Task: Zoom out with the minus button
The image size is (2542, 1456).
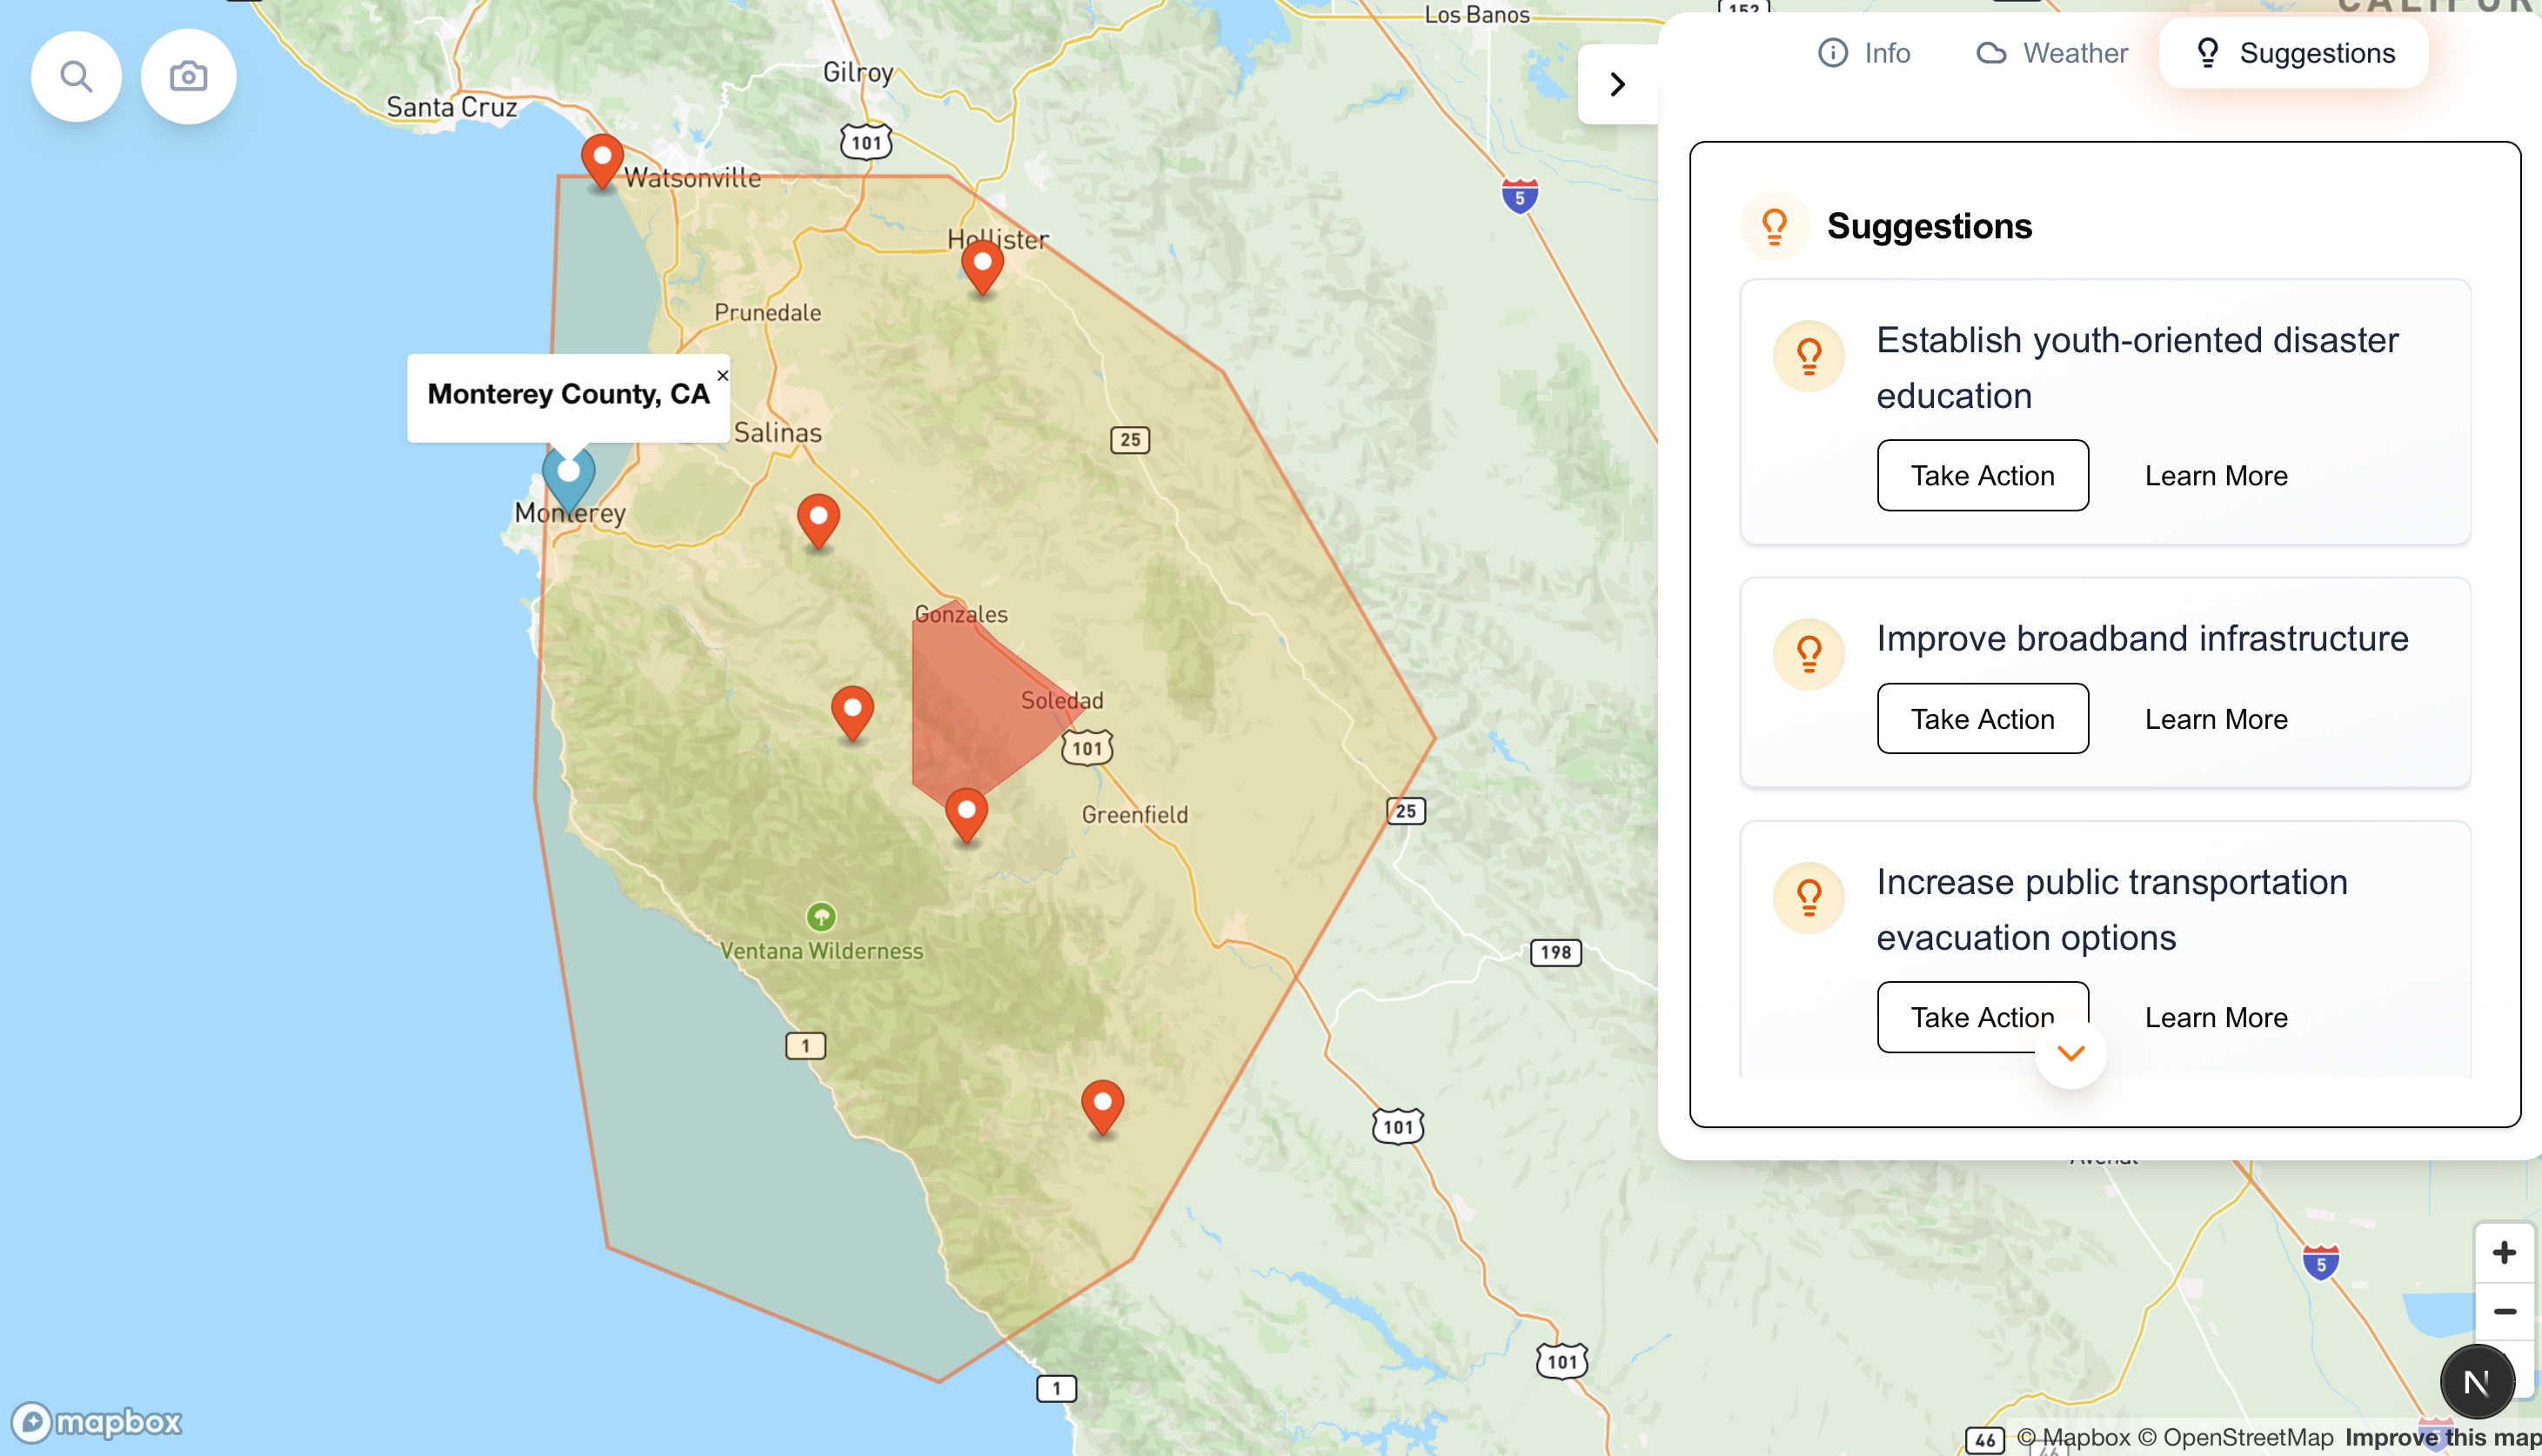Action: (2504, 1311)
